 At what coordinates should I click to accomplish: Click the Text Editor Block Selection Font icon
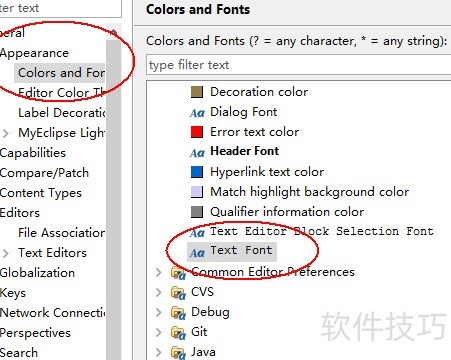(197, 233)
